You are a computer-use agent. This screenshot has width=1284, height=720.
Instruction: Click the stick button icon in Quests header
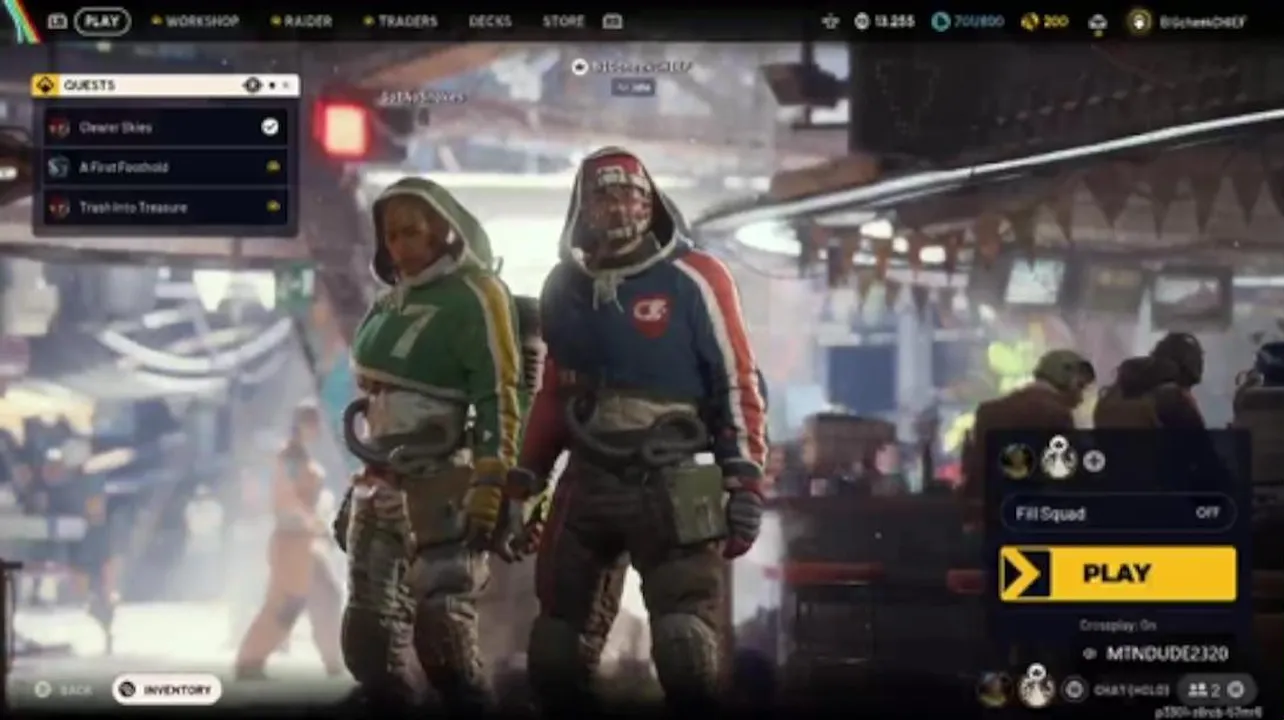[x=252, y=85]
